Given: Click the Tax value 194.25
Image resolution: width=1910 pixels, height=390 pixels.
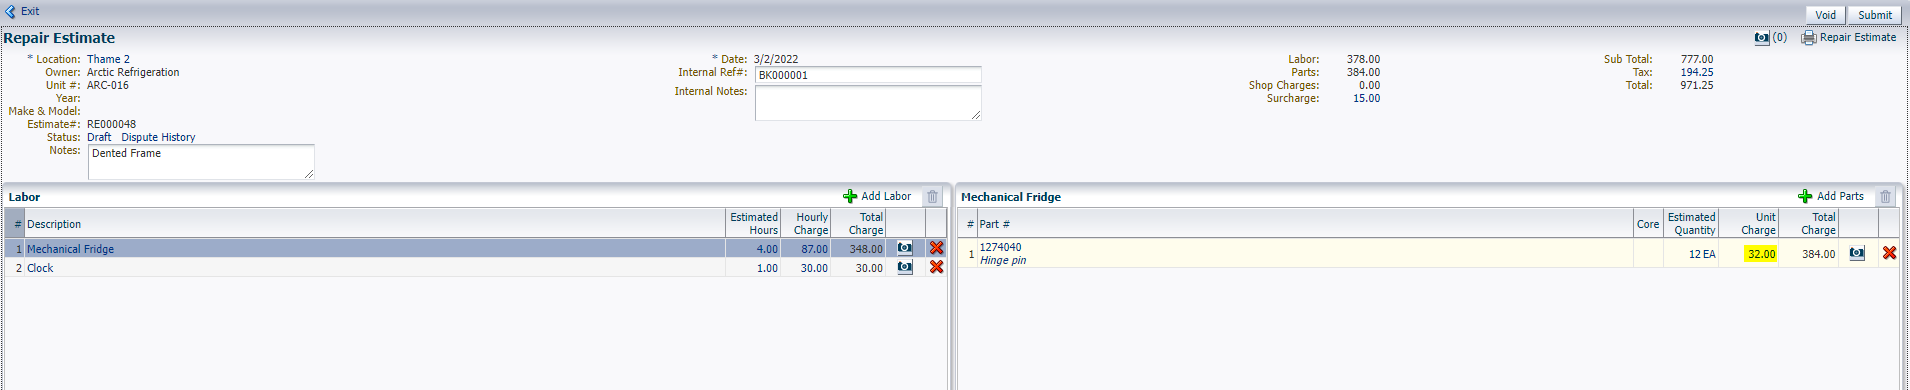Looking at the screenshot, I should (1697, 73).
